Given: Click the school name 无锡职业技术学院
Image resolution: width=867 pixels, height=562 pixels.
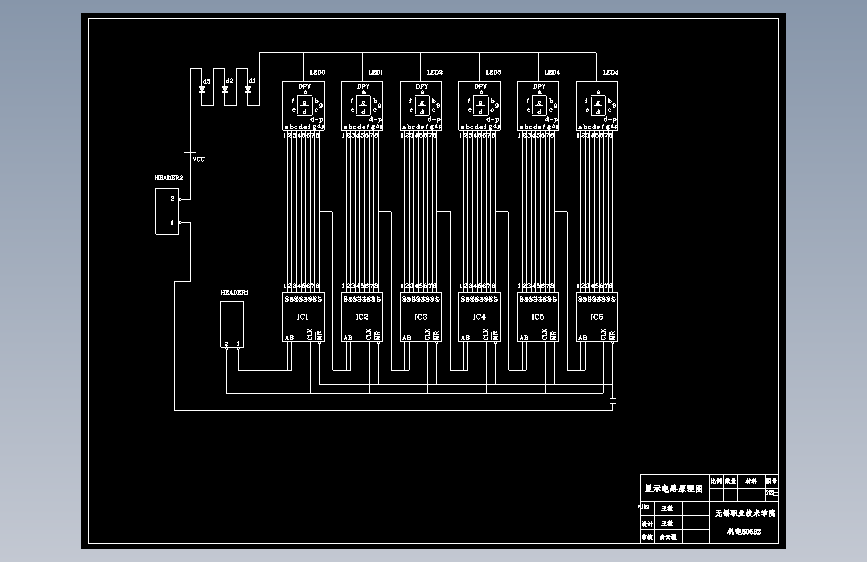Looking at the screenshot, I should 745,513.
